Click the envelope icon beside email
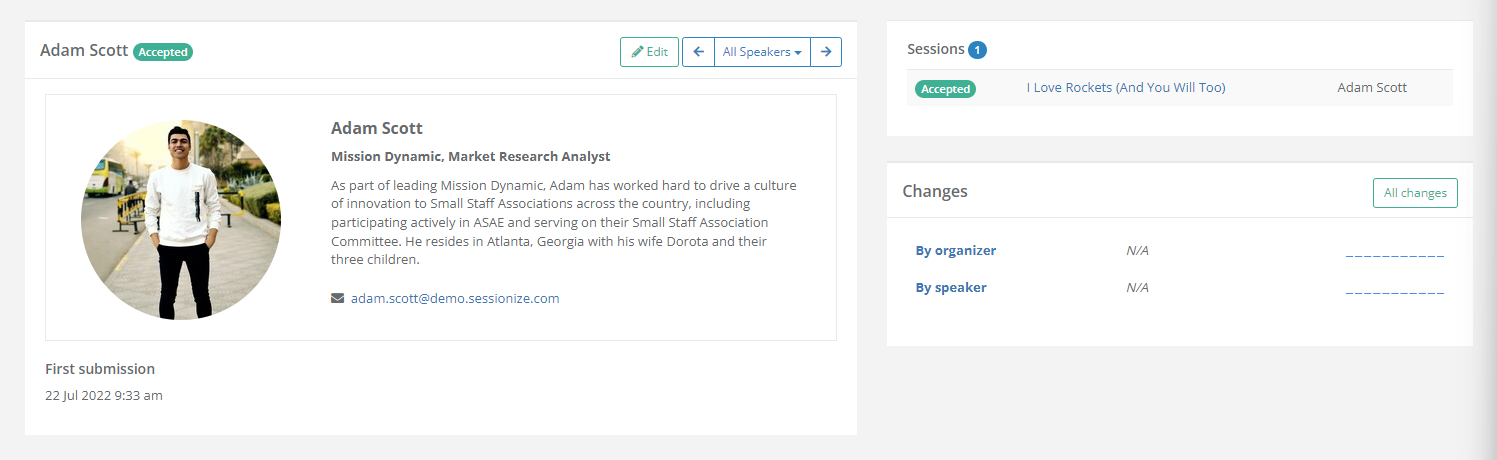Screen dimensions: 1497x460 pos(337,298)
